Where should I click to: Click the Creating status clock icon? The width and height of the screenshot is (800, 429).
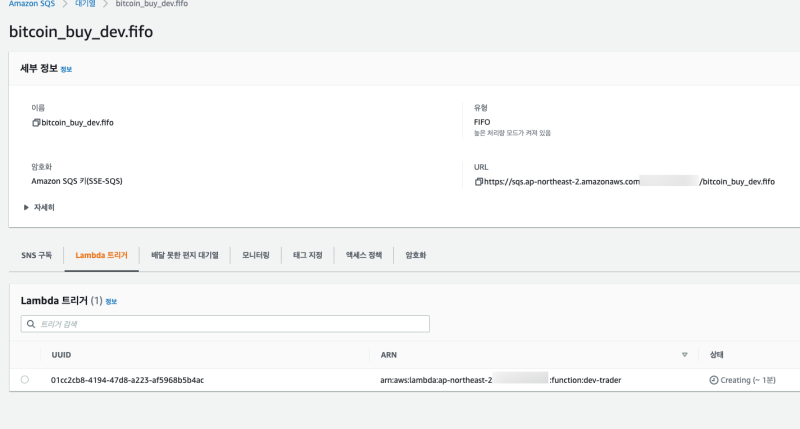point(713,380)
